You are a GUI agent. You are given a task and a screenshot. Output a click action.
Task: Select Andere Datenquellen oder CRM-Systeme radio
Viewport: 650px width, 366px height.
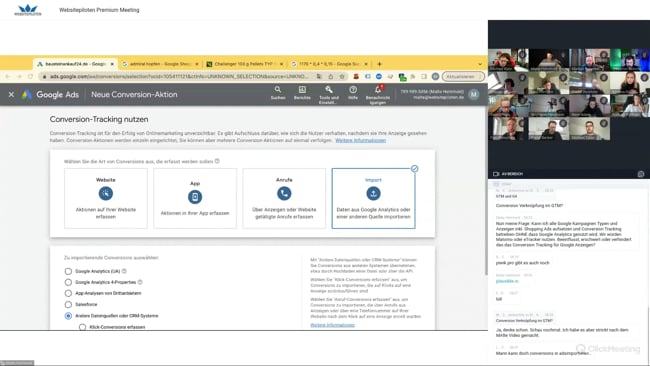pyautogui.click(x=68, y=316)
